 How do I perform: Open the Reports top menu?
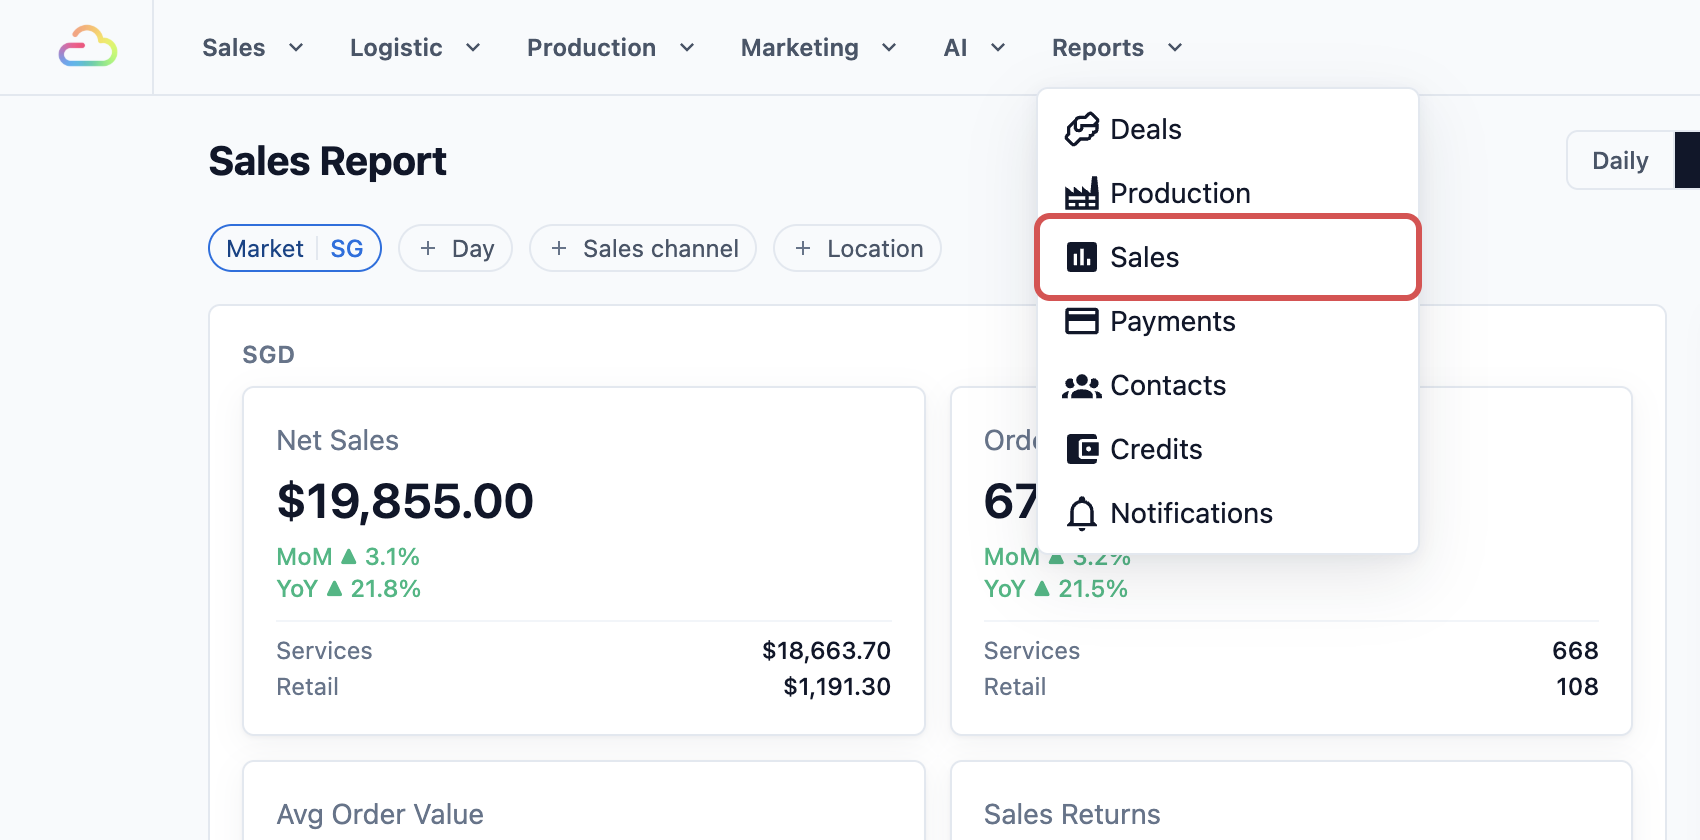(x=1117, y=47)
